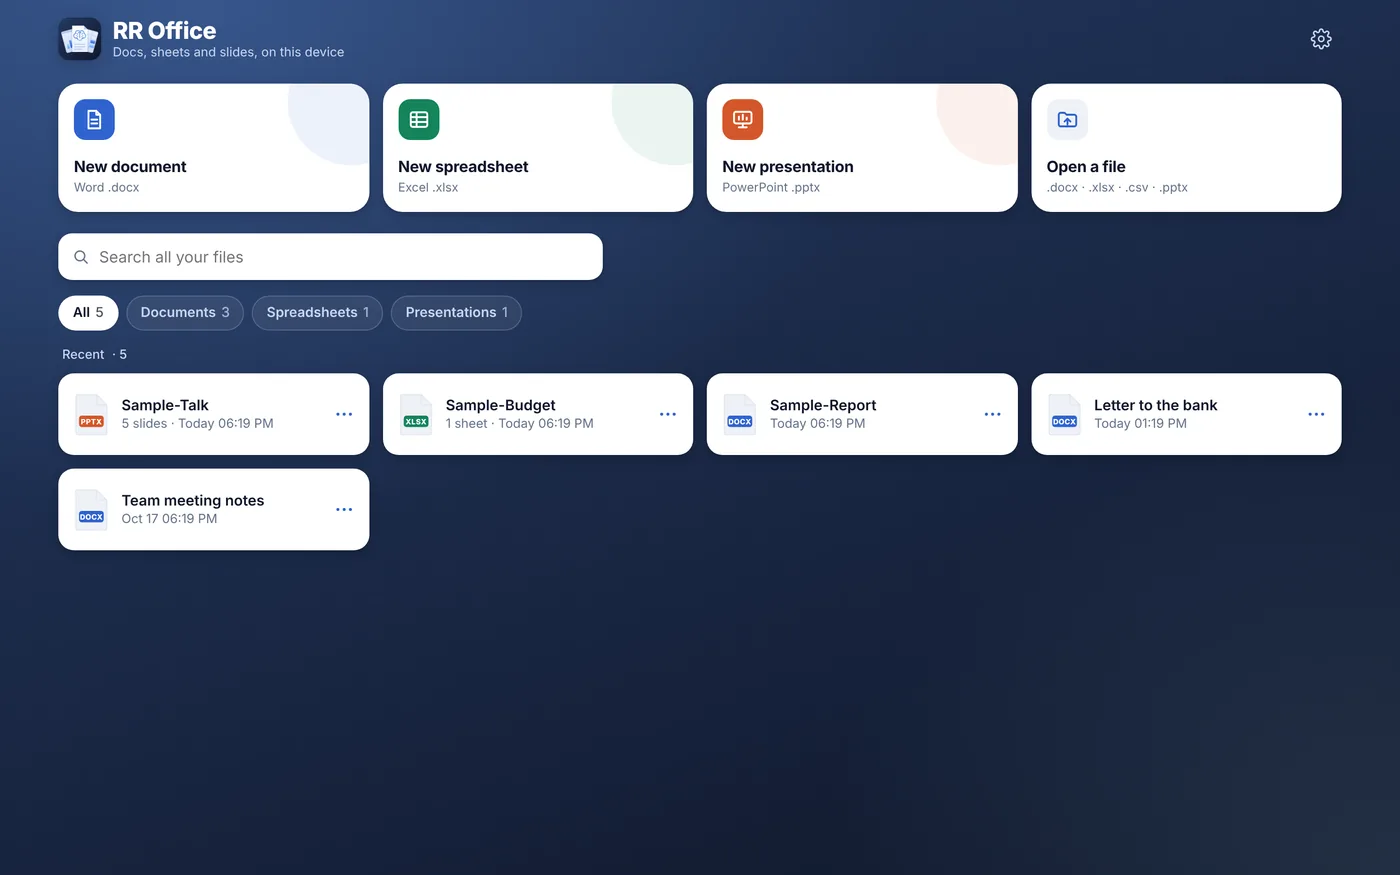Click the 'Today 01:19 PM' timestamp
Image resolution: width=1400 pixels, height=875 pixels.
tap(1140, 424)
